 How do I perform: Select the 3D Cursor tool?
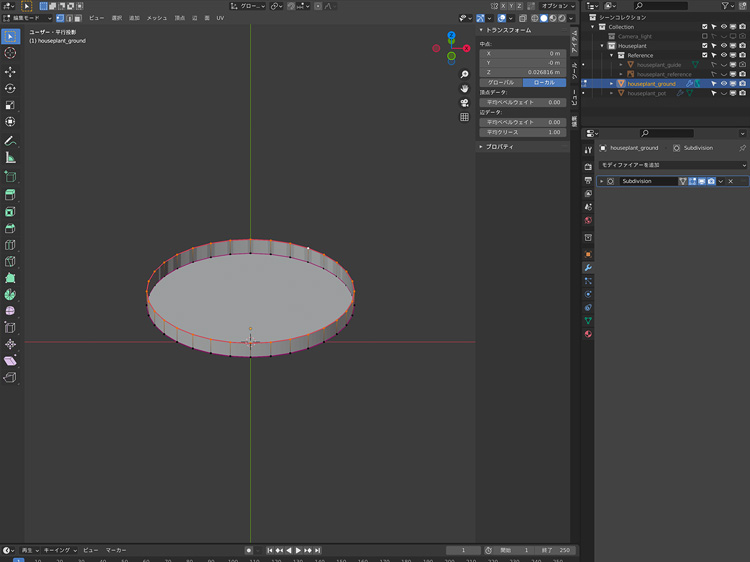10,53
